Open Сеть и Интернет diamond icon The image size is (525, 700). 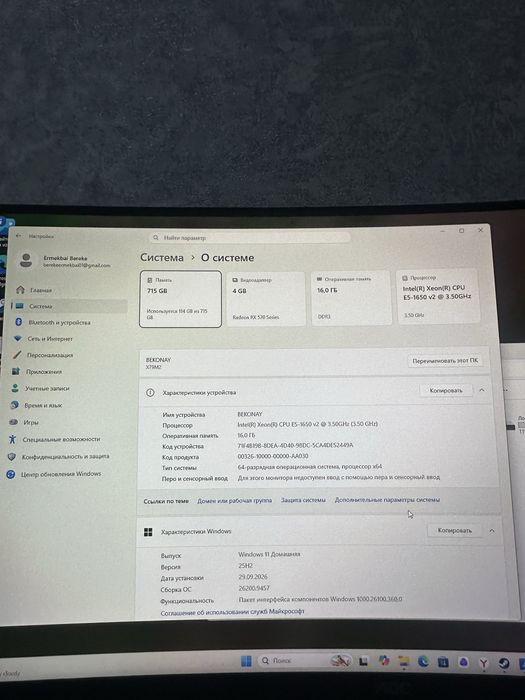point(17,338)
